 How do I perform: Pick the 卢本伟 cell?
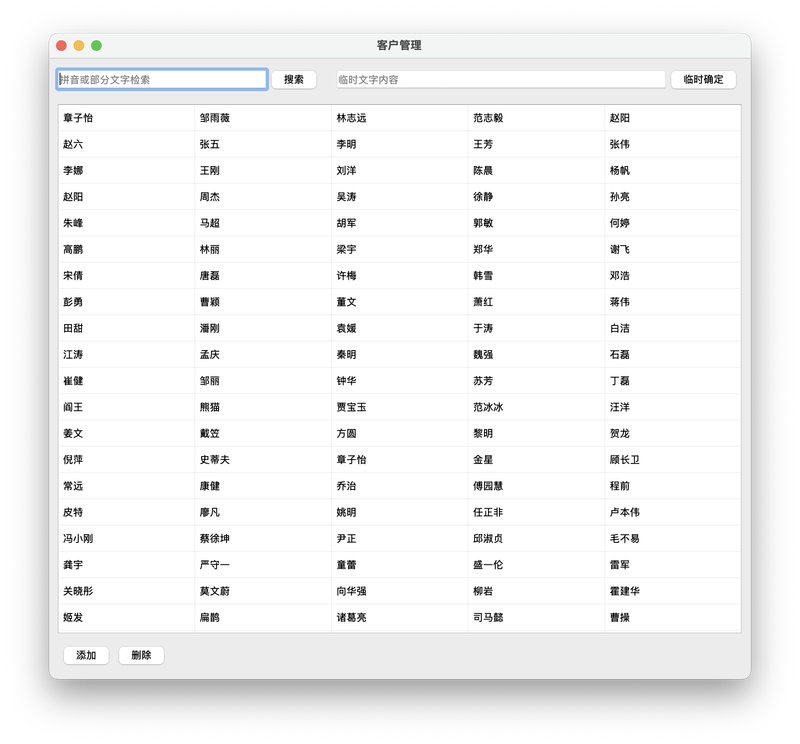[673, 512]
